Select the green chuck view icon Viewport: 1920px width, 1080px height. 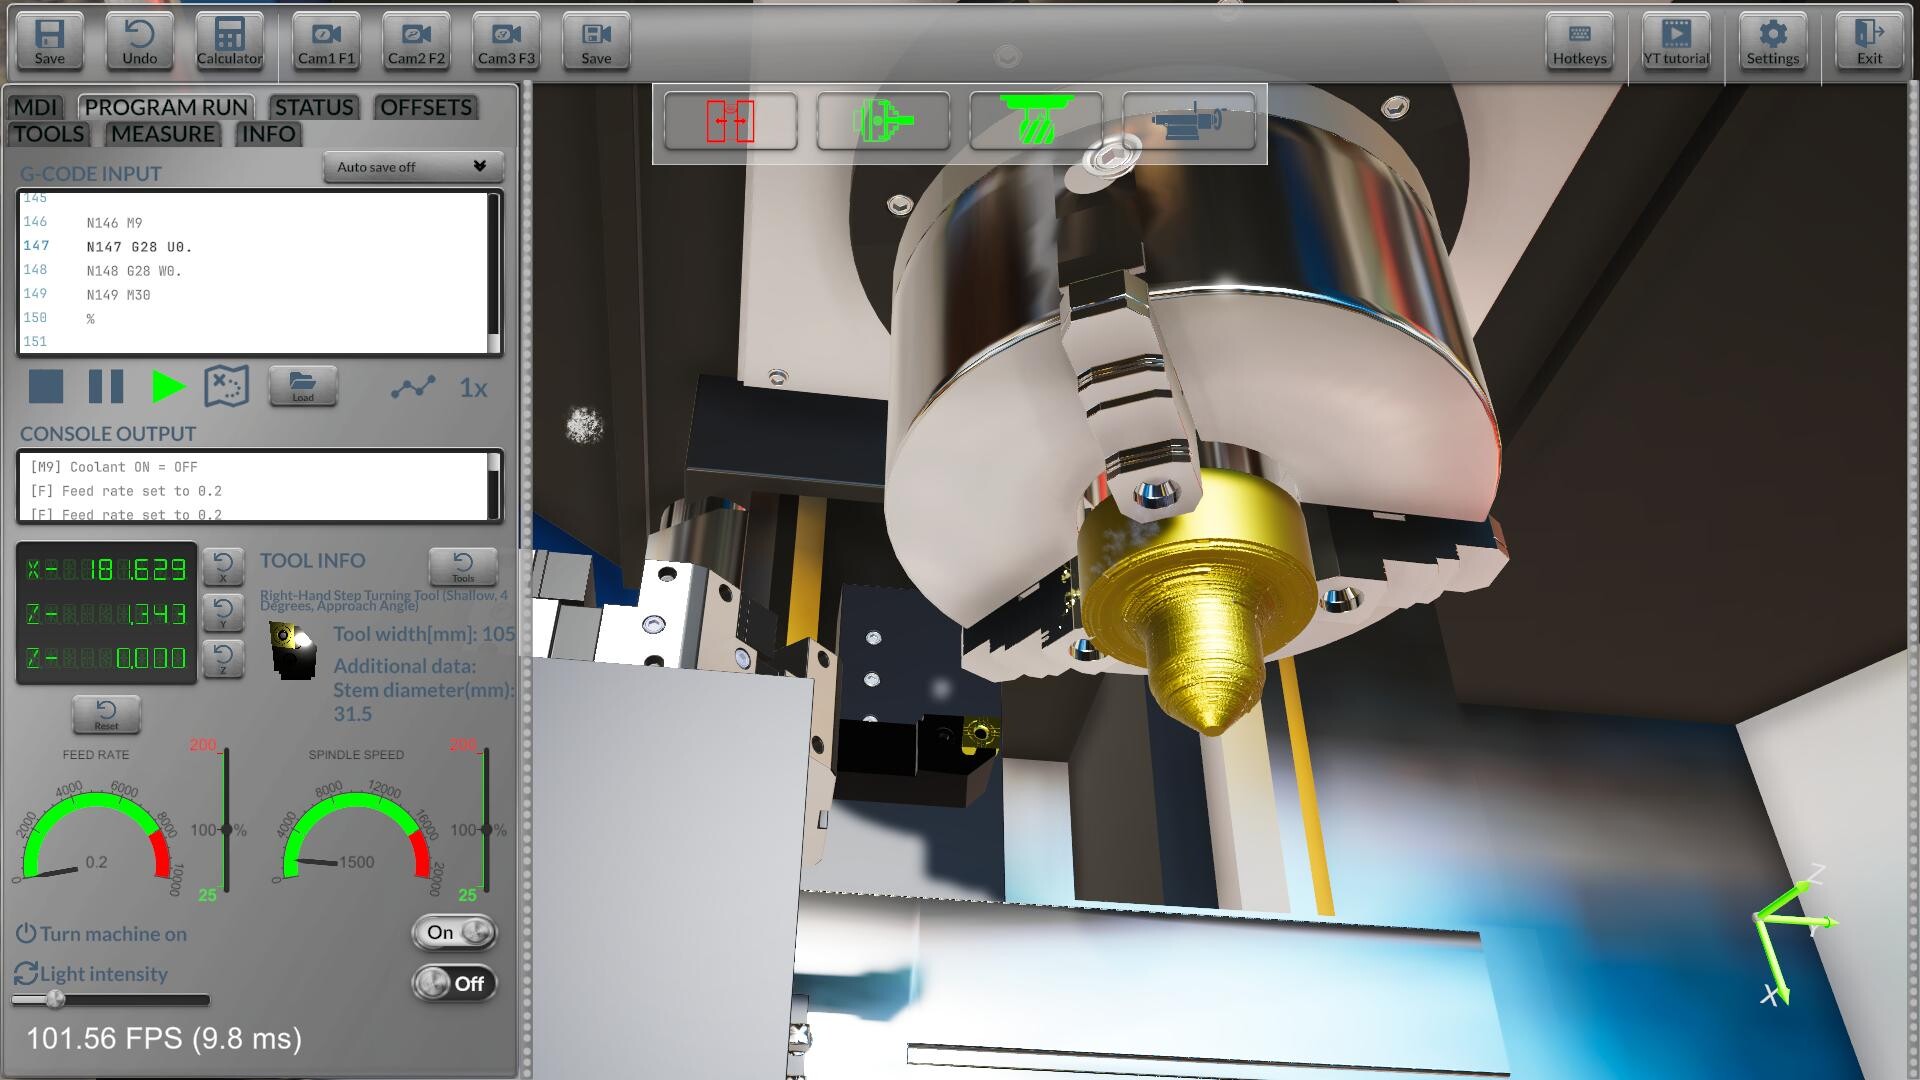(881, 121)
